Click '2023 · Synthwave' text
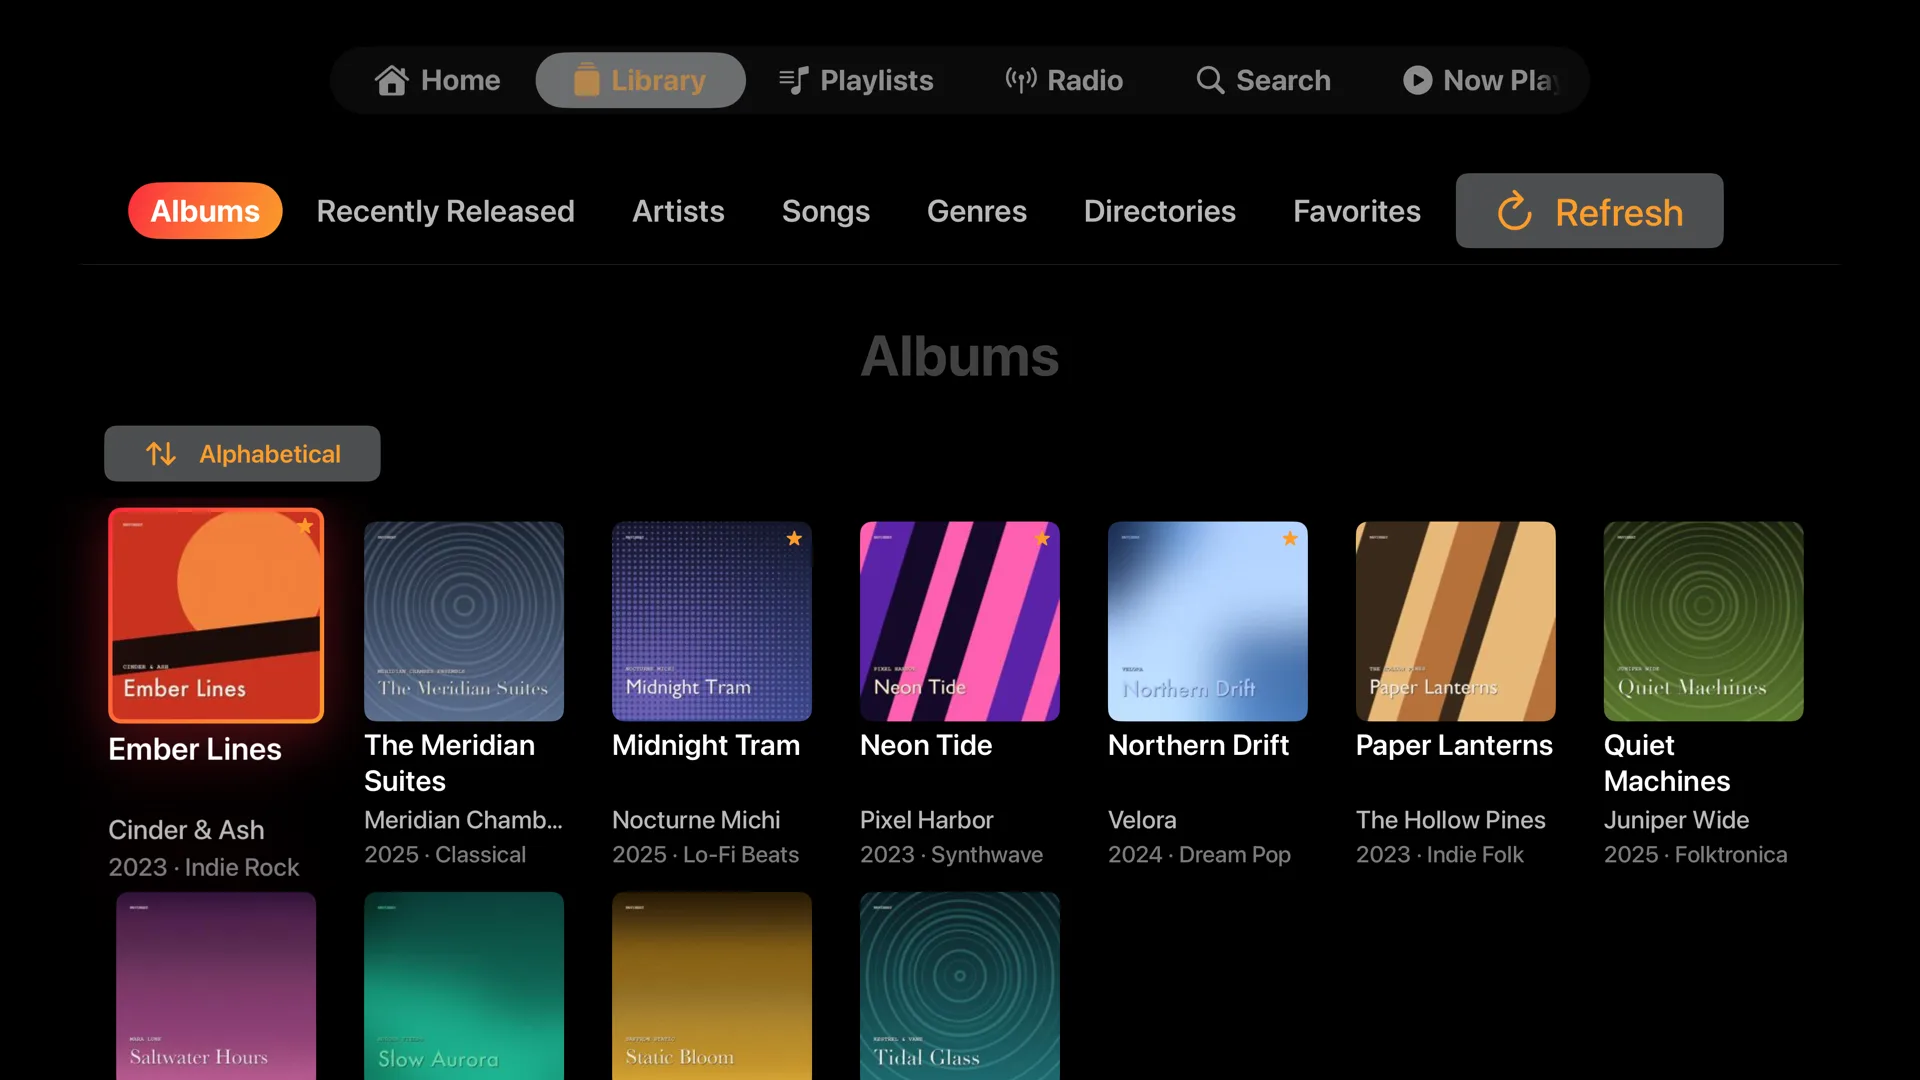This screenshot has height=1080, width=1920. (x=951, y=855)
